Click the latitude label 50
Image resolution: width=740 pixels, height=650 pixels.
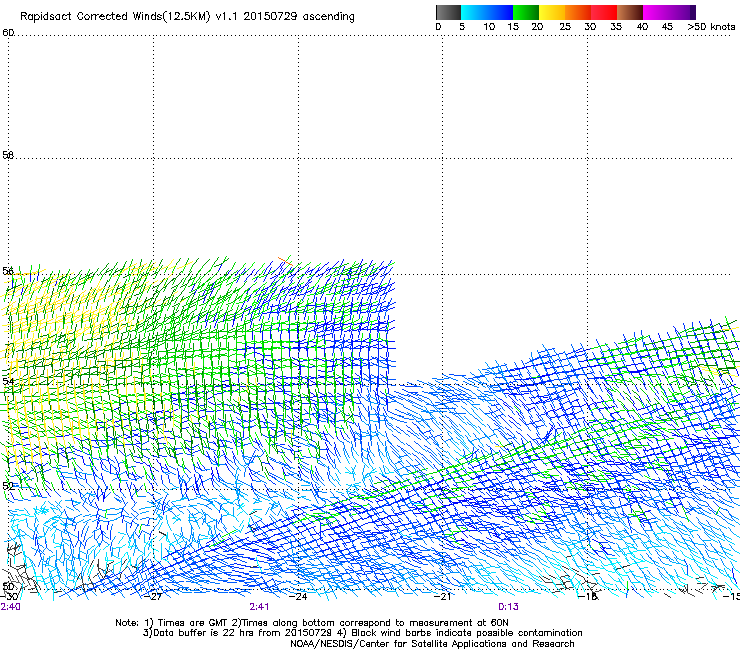point(8,586)
